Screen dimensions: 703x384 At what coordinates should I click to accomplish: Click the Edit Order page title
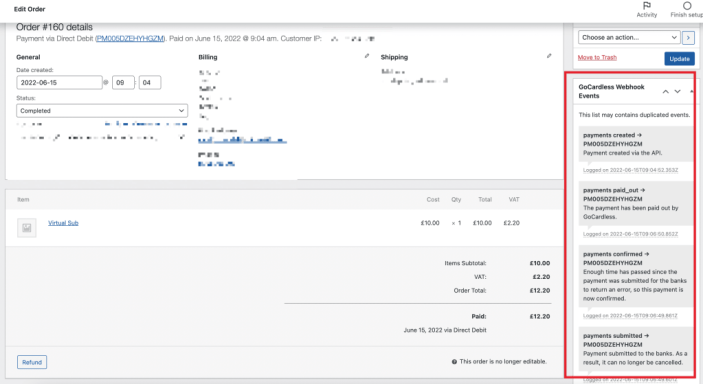point(30,9)
